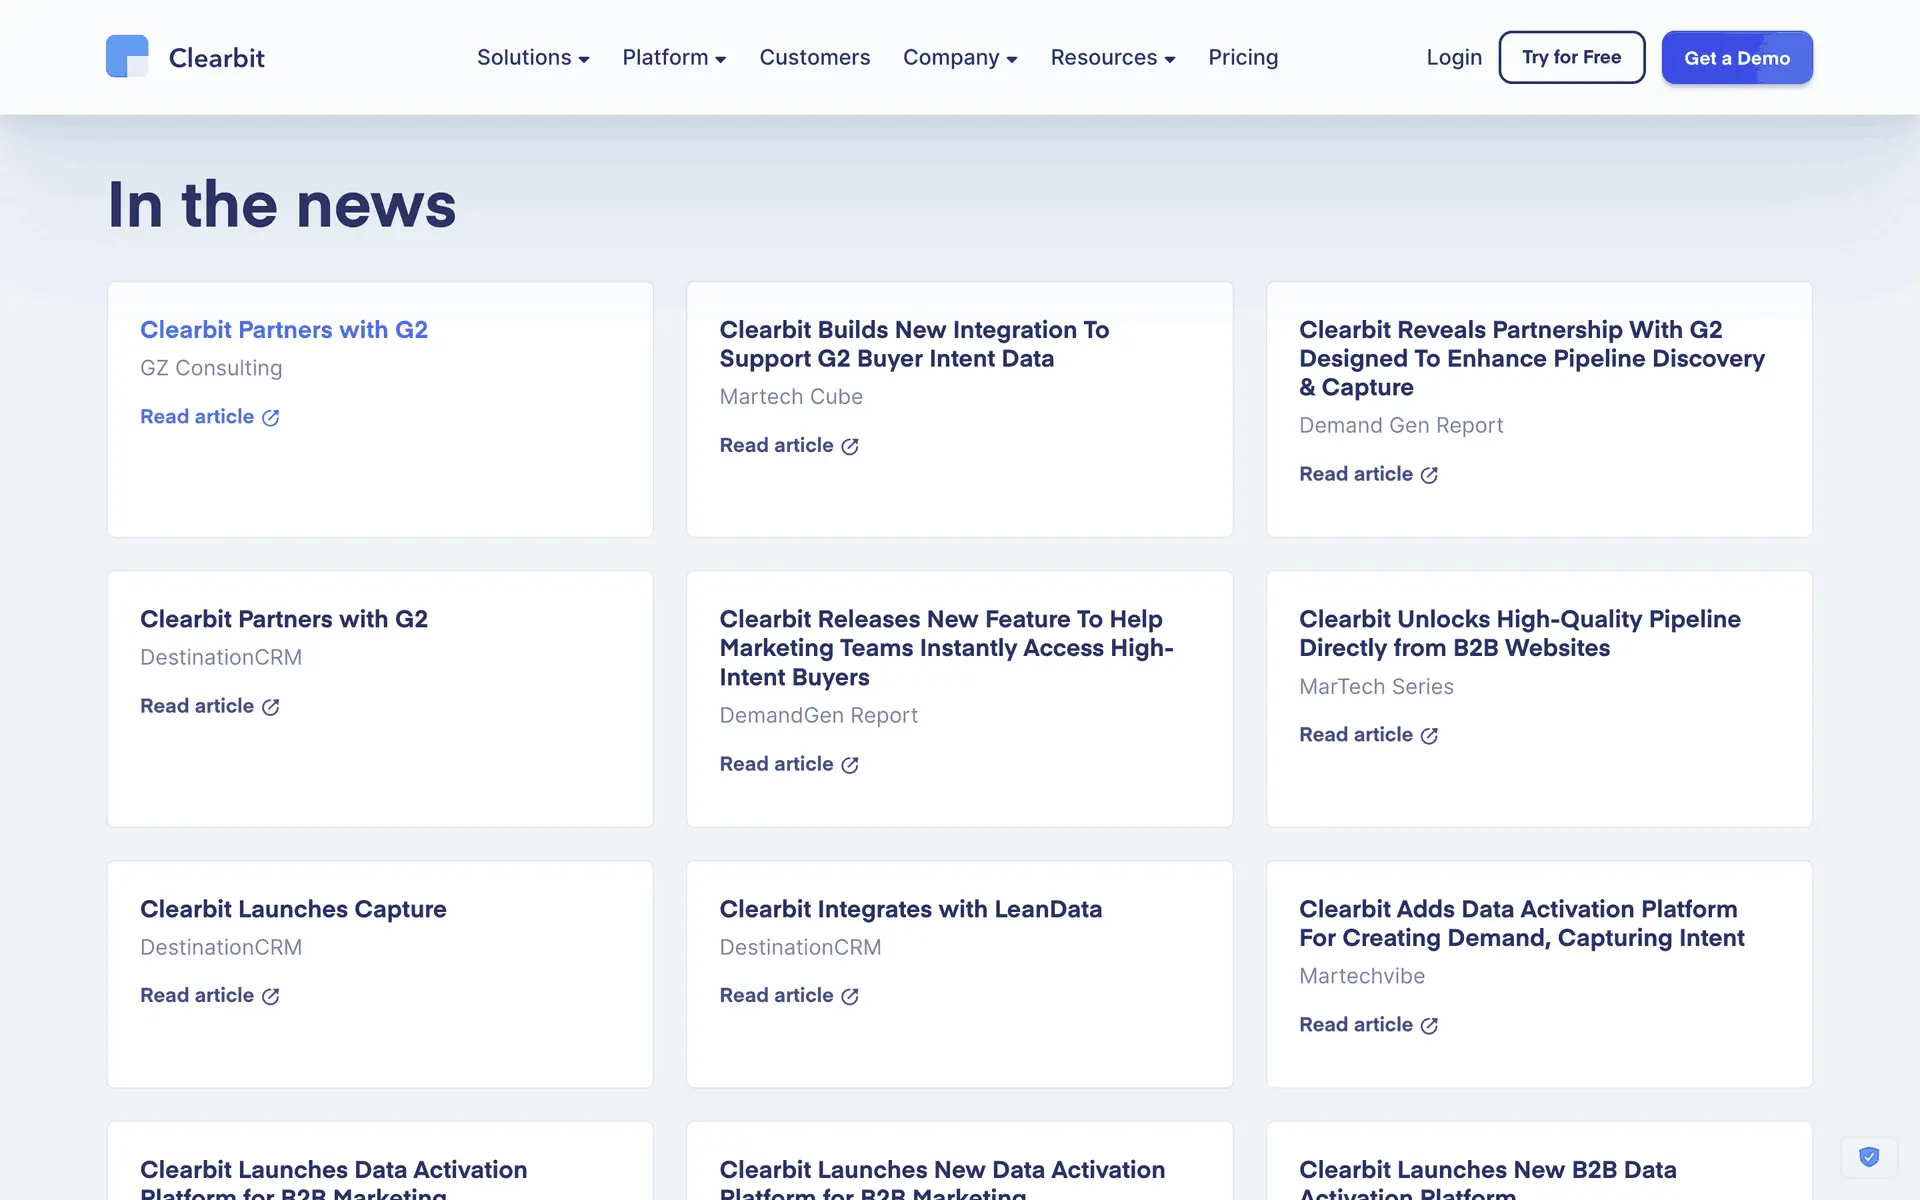The height and width of the screenshot is (1200, 1920).
Task: Go to the Customers page
Action: tap(814, 58)
